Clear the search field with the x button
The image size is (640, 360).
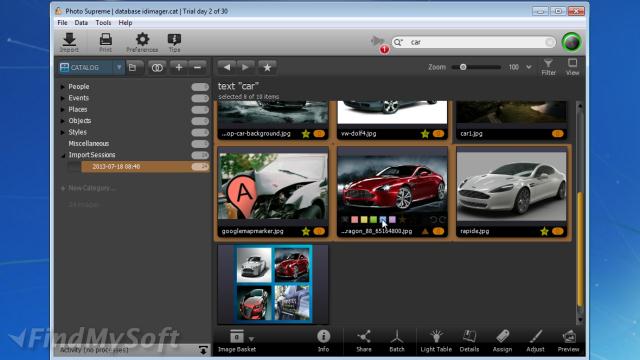tap(550, 42)
